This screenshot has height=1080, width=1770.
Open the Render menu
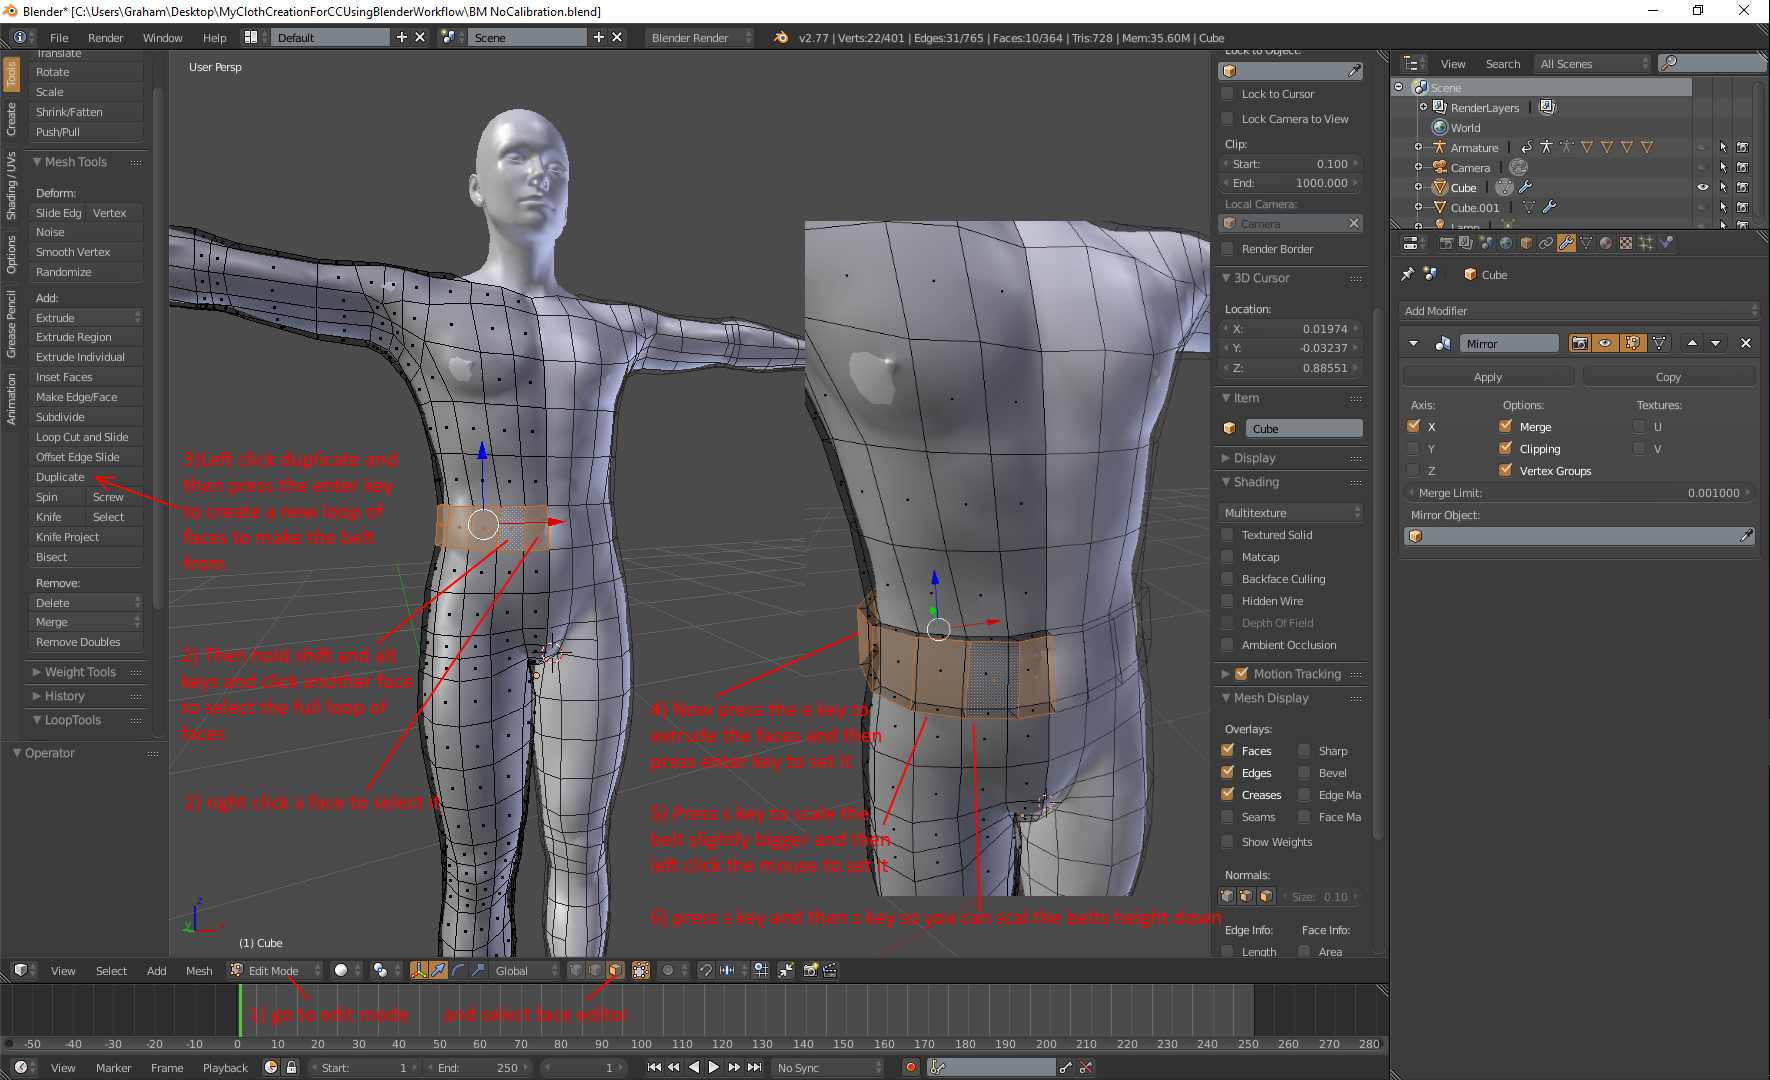click(105, 37)
